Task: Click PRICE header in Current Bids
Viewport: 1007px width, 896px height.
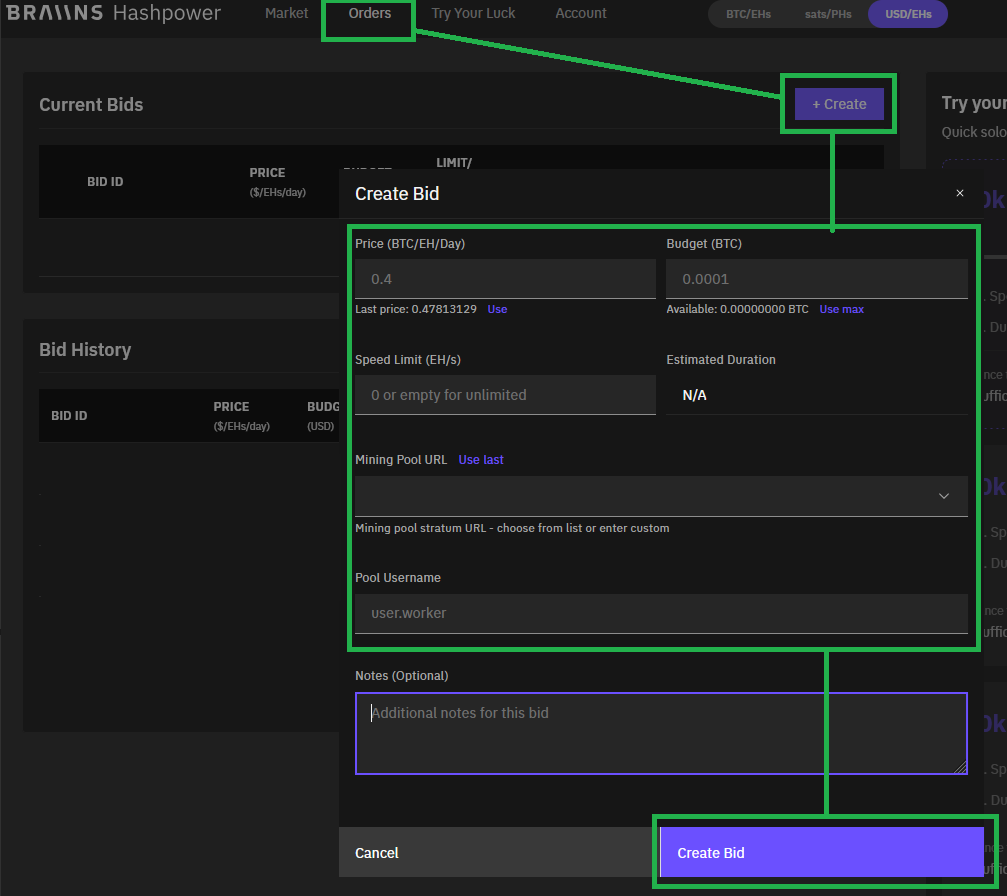Action: (267, 173)
